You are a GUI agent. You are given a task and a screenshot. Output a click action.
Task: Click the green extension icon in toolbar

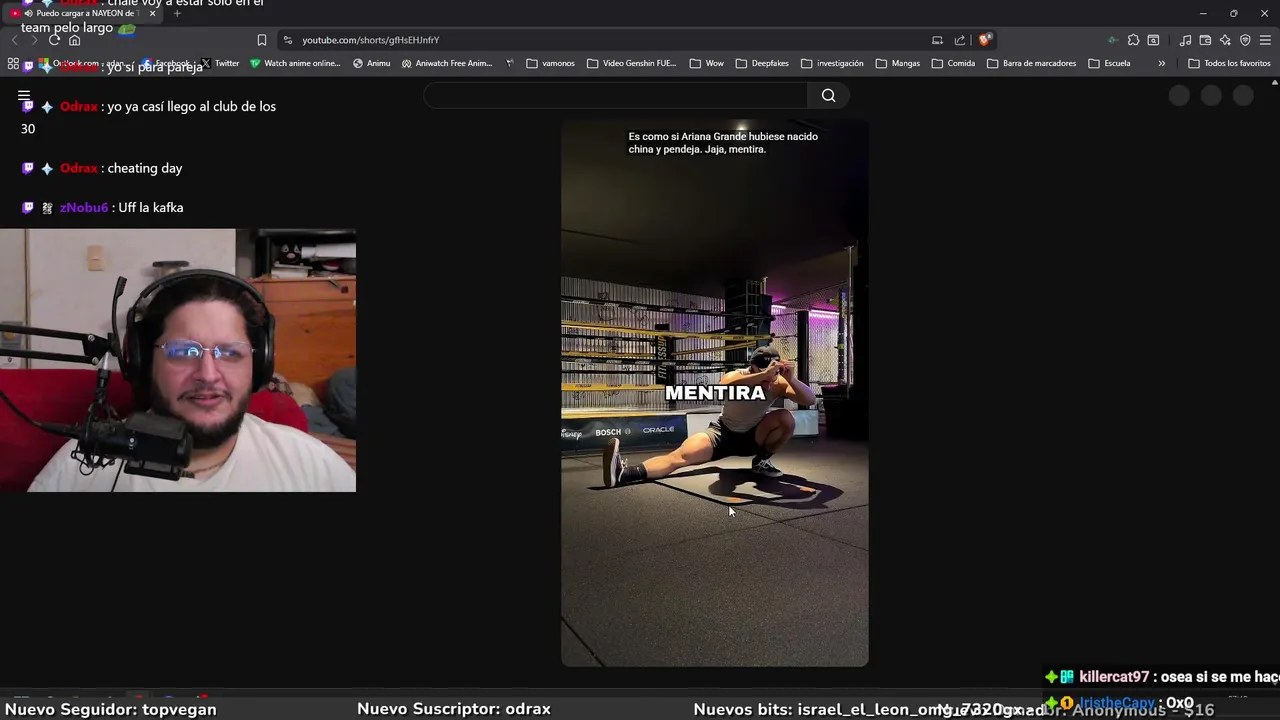(x=1113, y=40)
